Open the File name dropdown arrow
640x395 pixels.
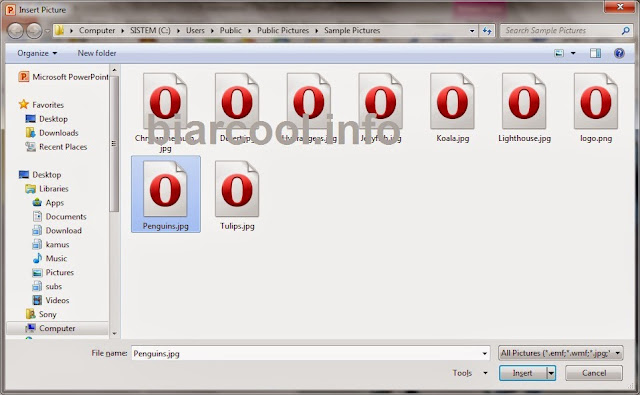(484, 353)
